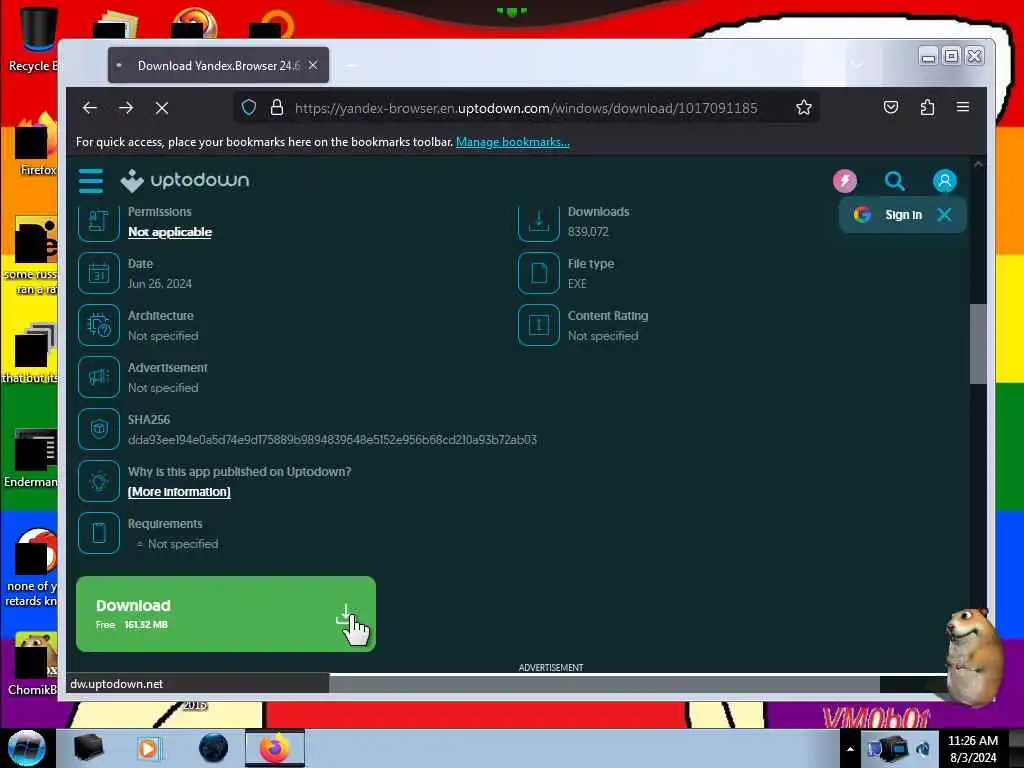Click the Advertisement megaphone icon

click(x=99, y=377)
